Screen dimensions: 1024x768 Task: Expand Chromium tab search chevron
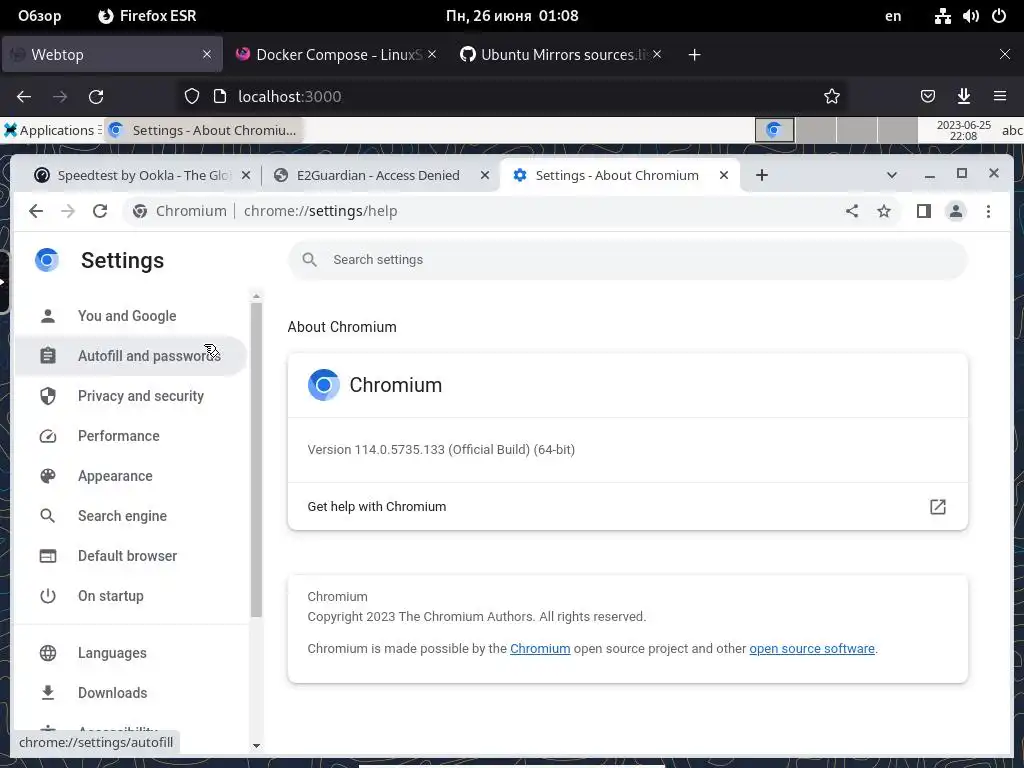click(891, 175)
